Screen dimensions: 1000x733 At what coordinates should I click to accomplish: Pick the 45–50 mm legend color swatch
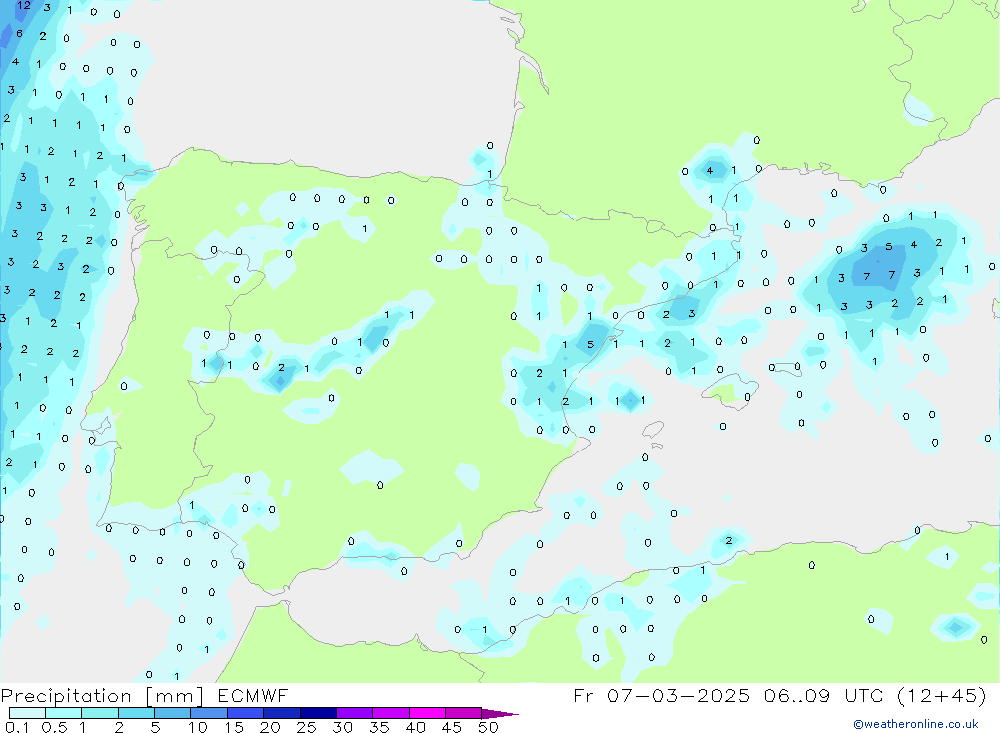(464, 713)
